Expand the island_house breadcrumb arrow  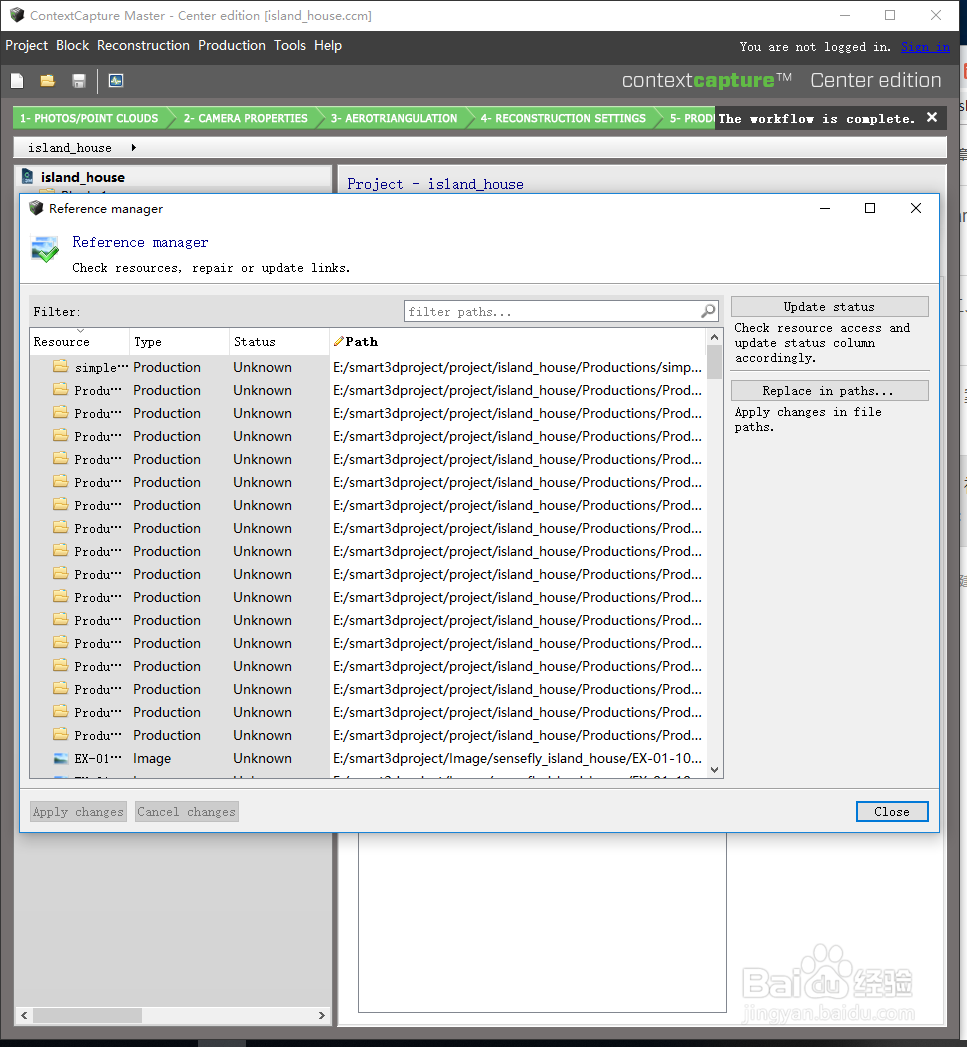[x=134, y=148]
